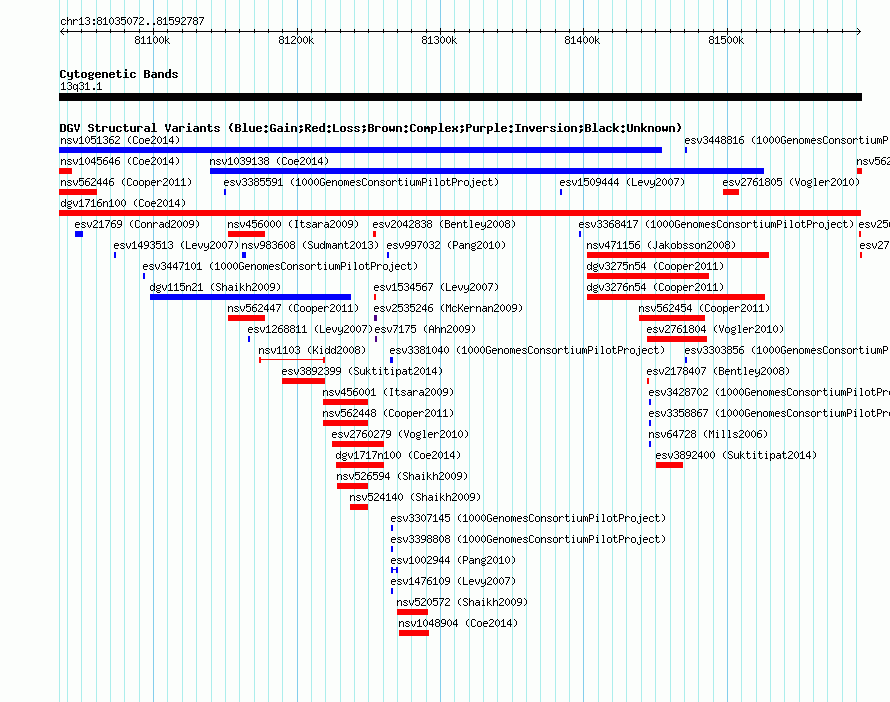This screenshot has width=890, height=702.
Task: Click esv1268811 (Levy2007) label
Action: [310, 329]
